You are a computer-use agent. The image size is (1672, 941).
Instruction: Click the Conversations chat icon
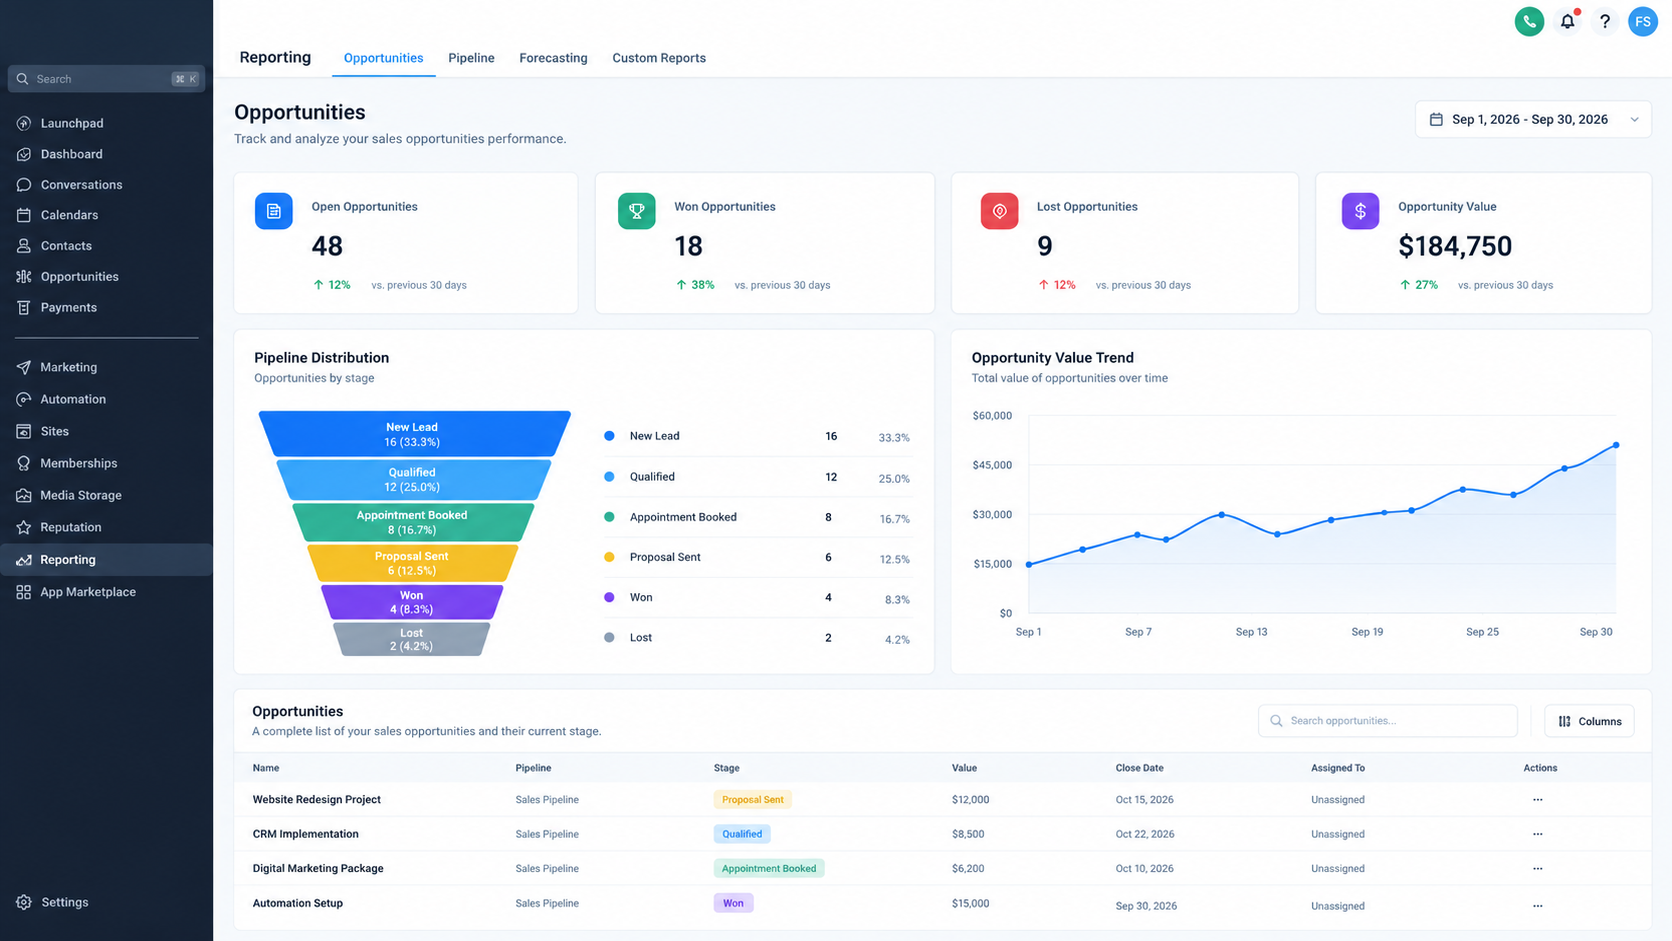24,185
